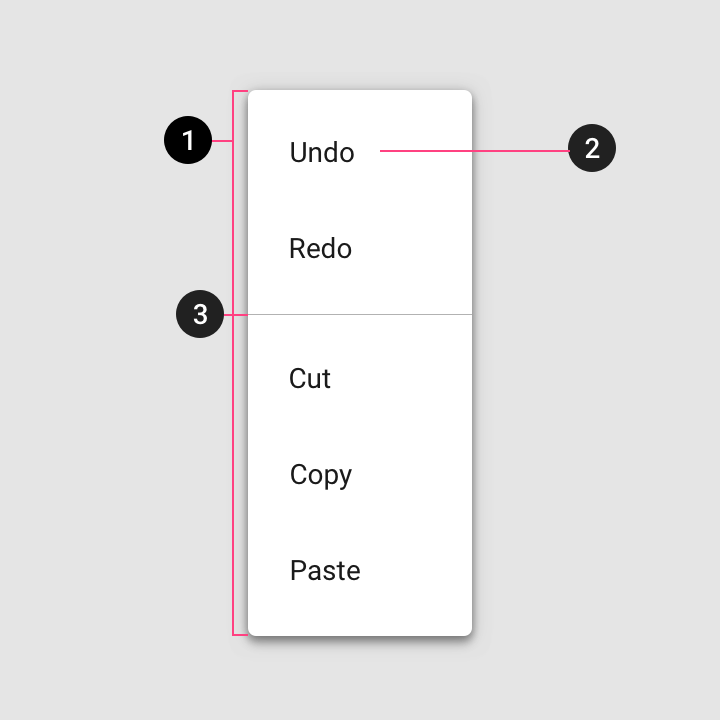Choose the Paste menu item
Screen dimensions: 720x720
360,570
